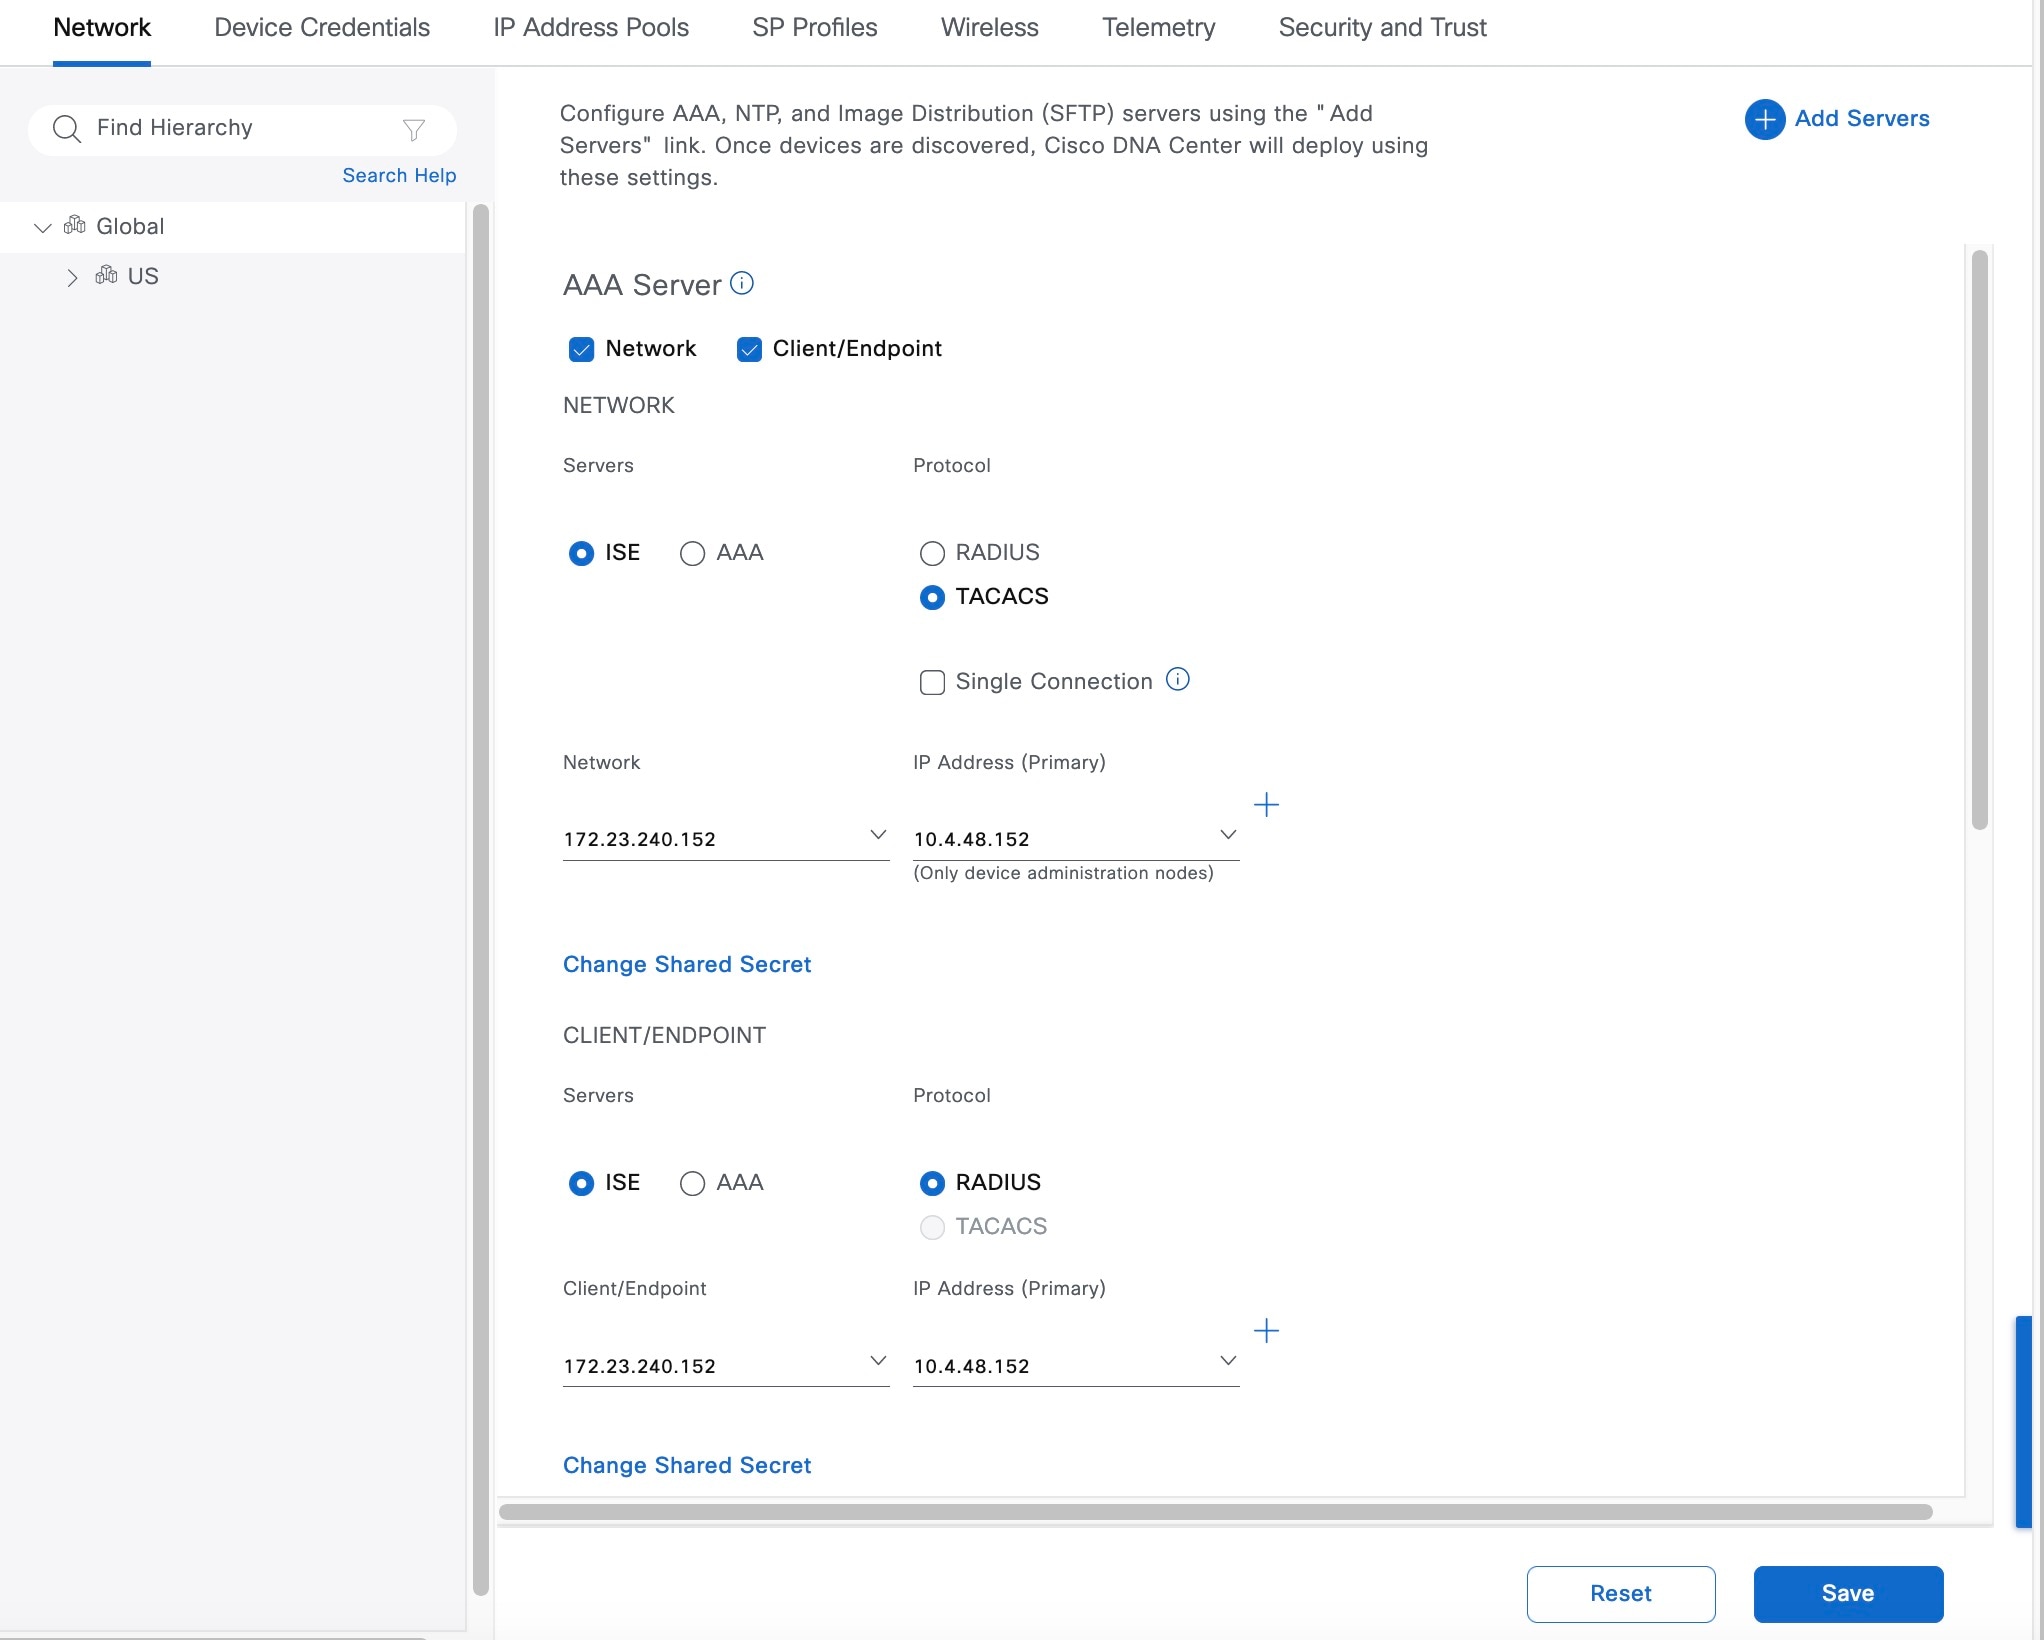The width and height of the screenshot is (2044, 1640).
Task: Click the Single Connection info icon
Action: [1178, 680]
